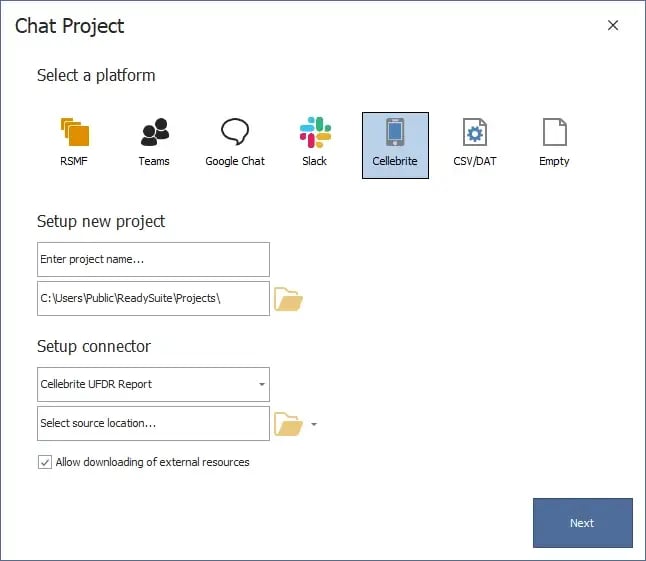Screen dimensions: 646x561
Task: Browse for connector source location
Action: pos(288,424)
